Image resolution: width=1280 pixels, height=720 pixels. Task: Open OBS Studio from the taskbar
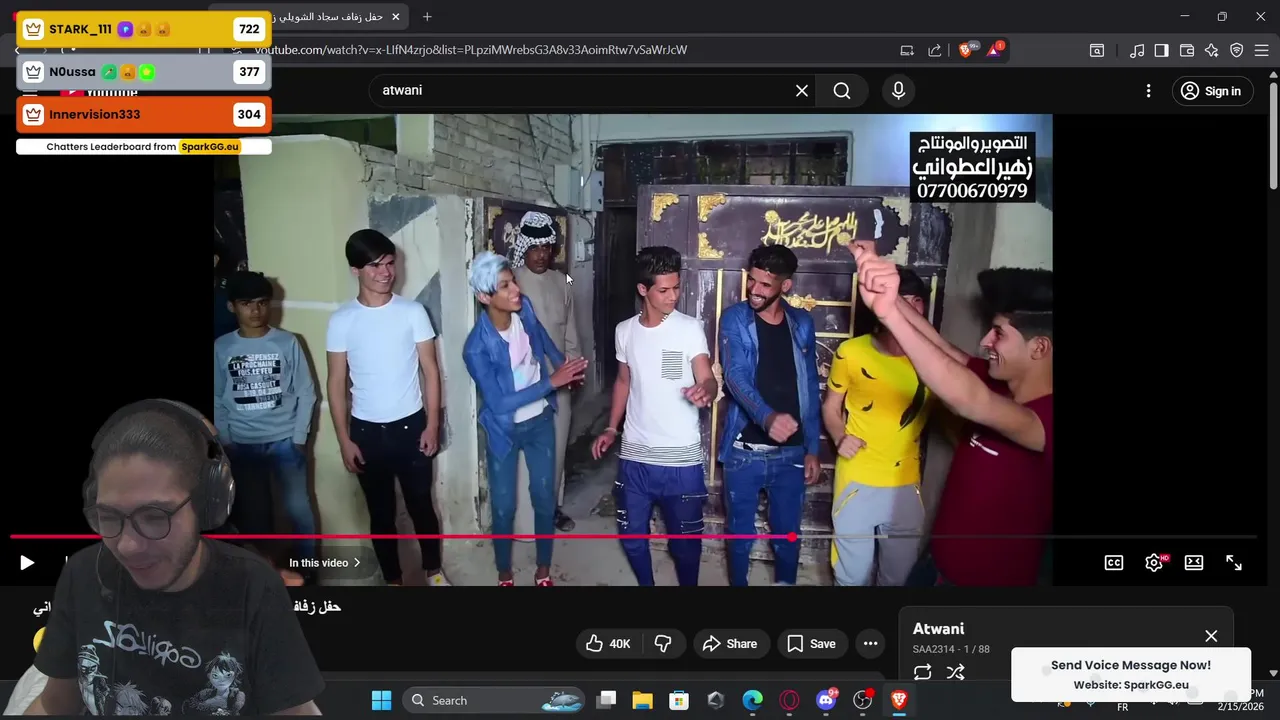pyautogui.click(x=862, y=700)
